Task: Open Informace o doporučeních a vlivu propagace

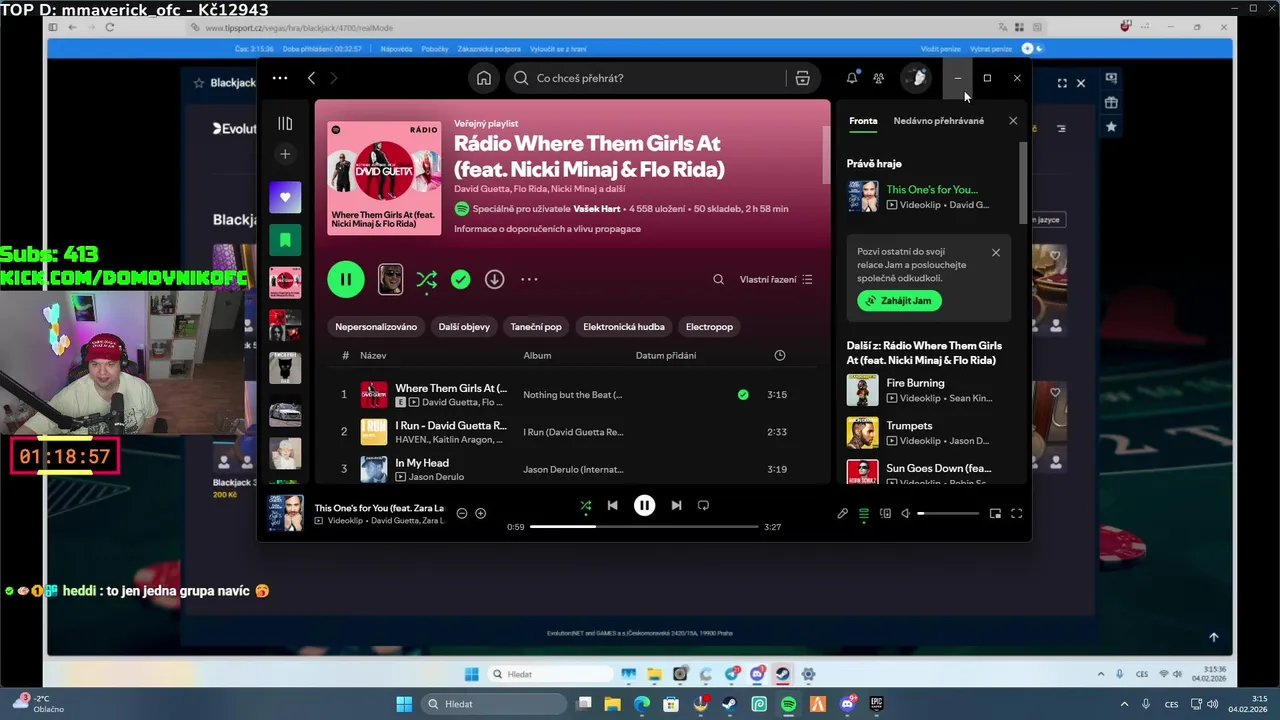Action: coord(547,229)
